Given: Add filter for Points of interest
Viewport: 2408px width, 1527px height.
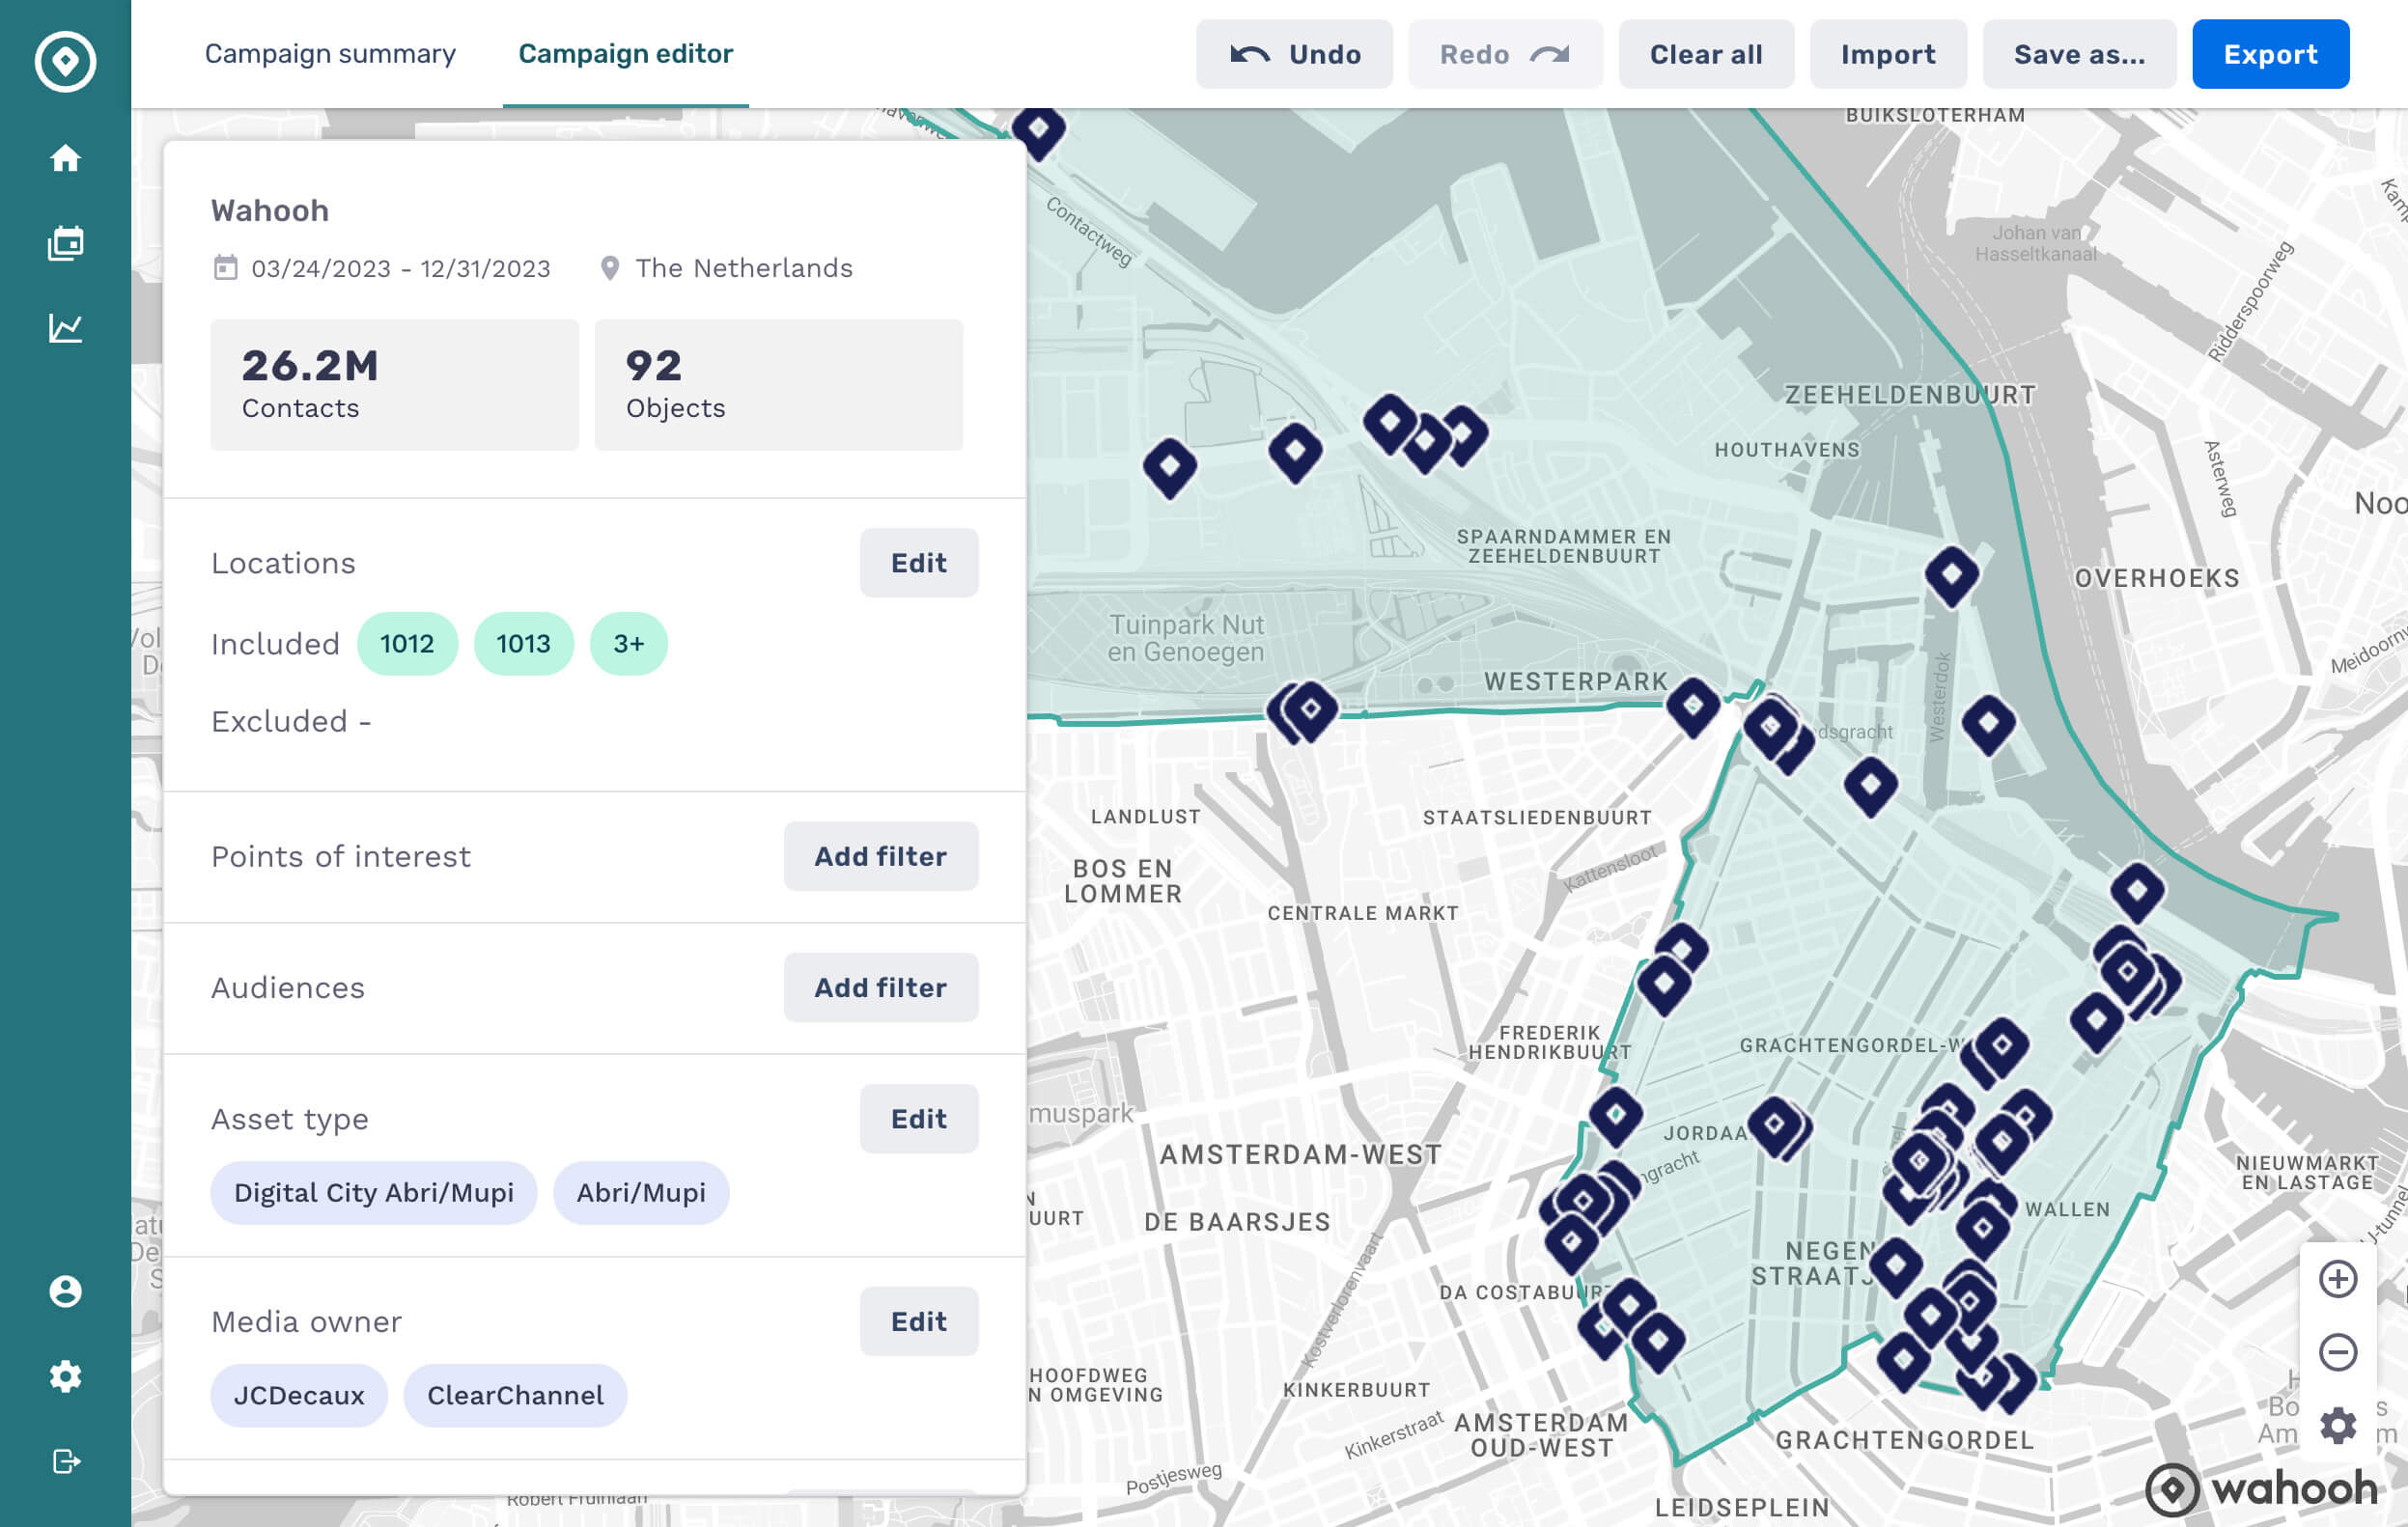Looking at the screenshot, I should (x=880, y=856).
